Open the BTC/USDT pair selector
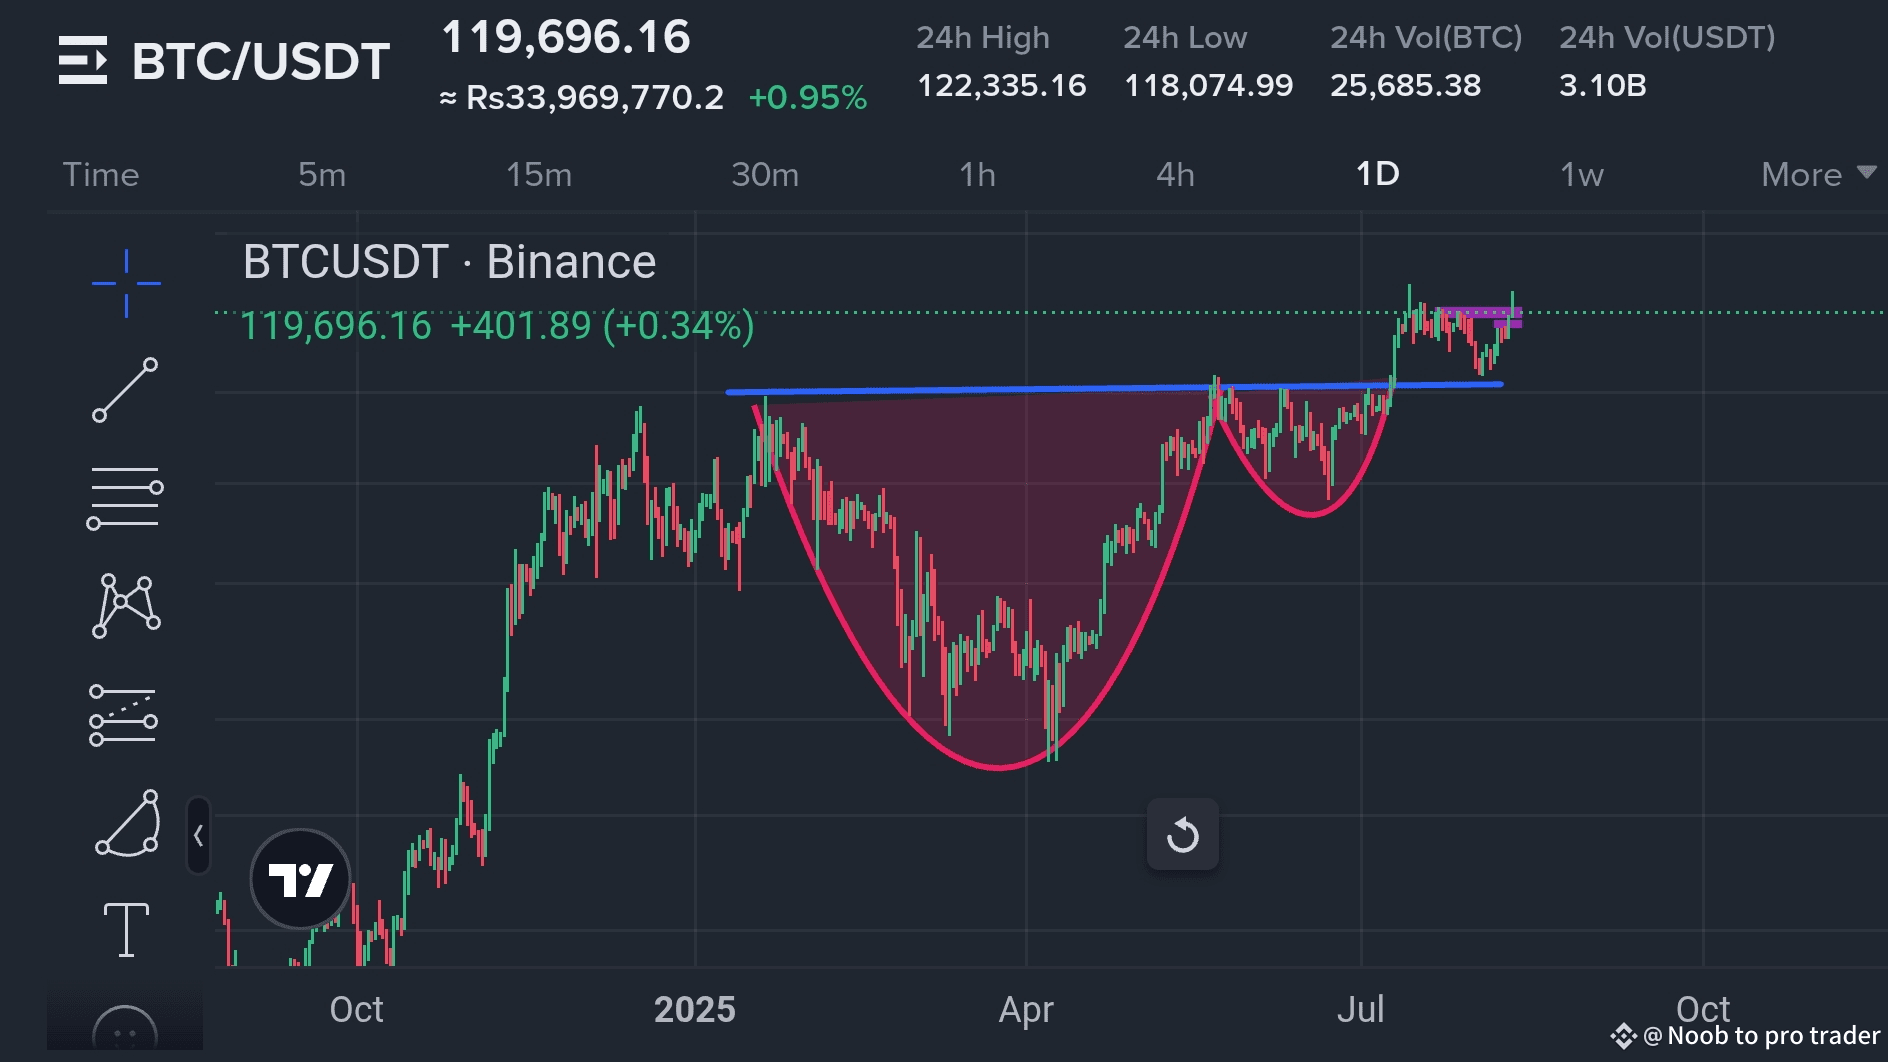 (261, 61)
